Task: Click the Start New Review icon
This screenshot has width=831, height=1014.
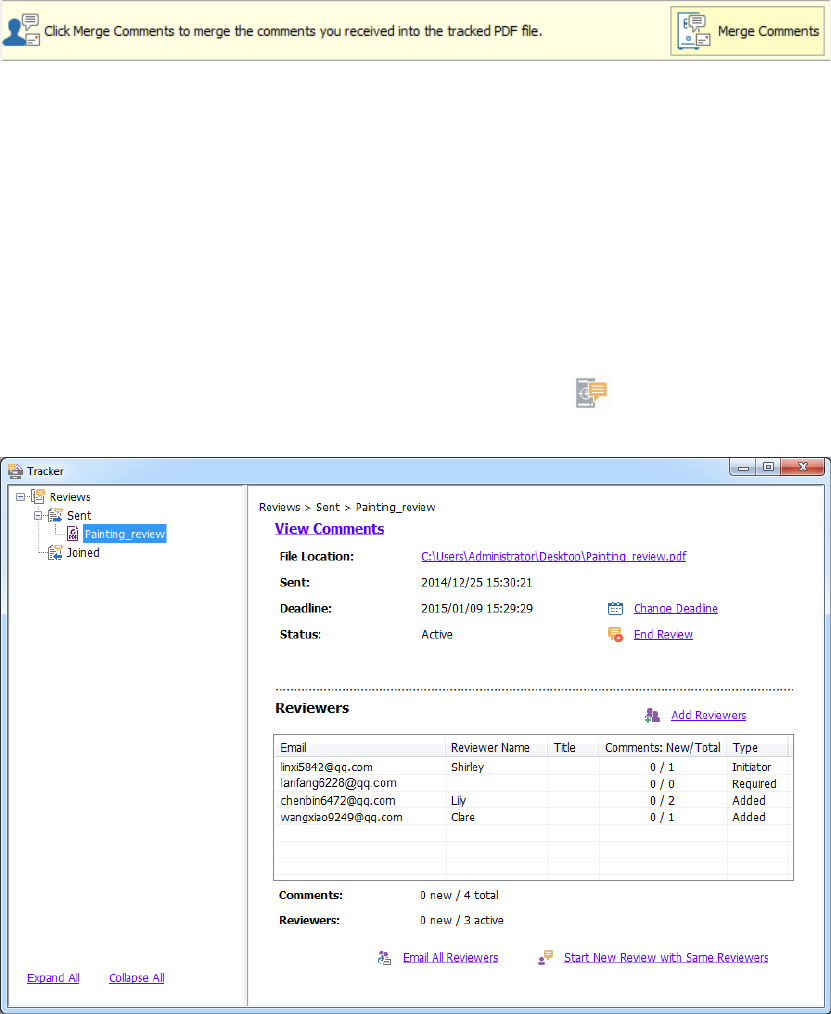Action: click(x=546, y=958)
